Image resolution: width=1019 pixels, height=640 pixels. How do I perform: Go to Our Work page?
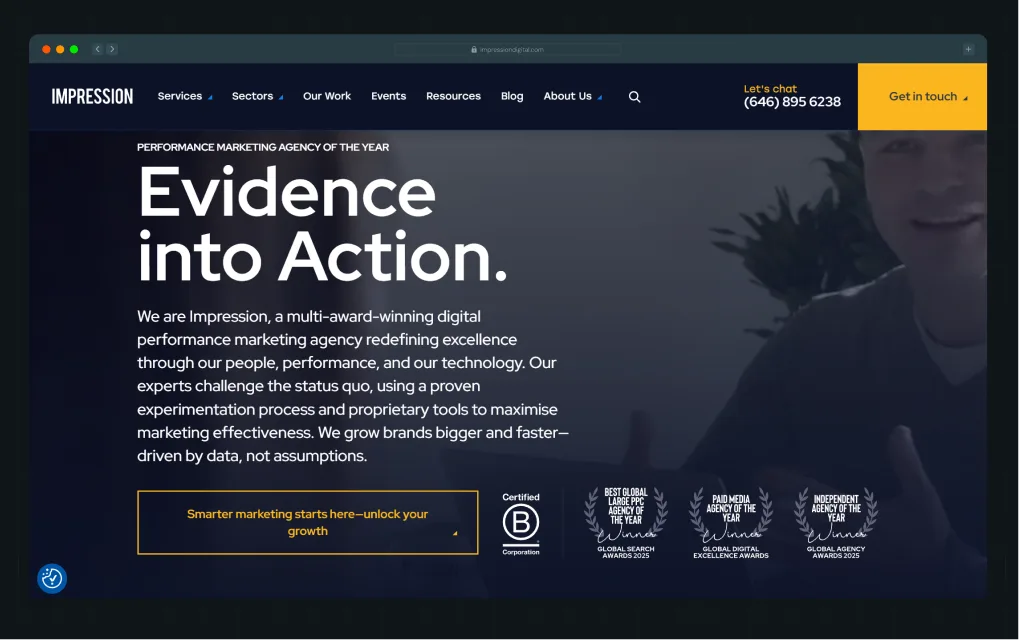pyautogui.click(x=327, y=96)
